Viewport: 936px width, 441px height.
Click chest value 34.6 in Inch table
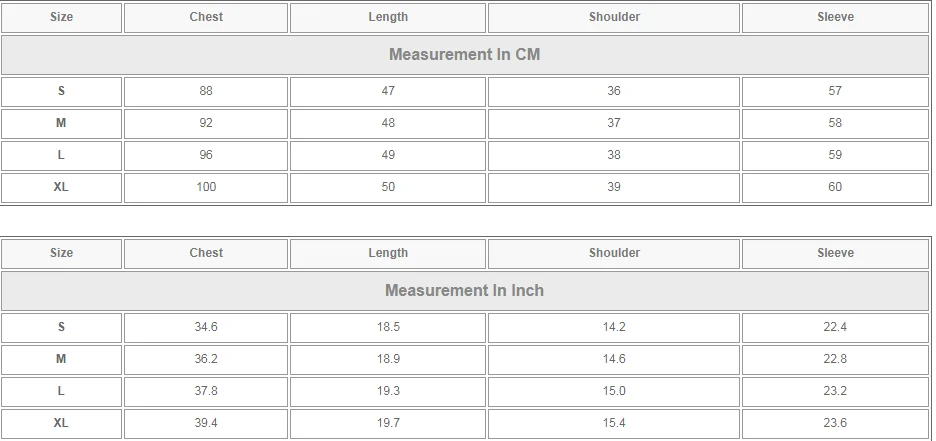(x=206, y=328)
